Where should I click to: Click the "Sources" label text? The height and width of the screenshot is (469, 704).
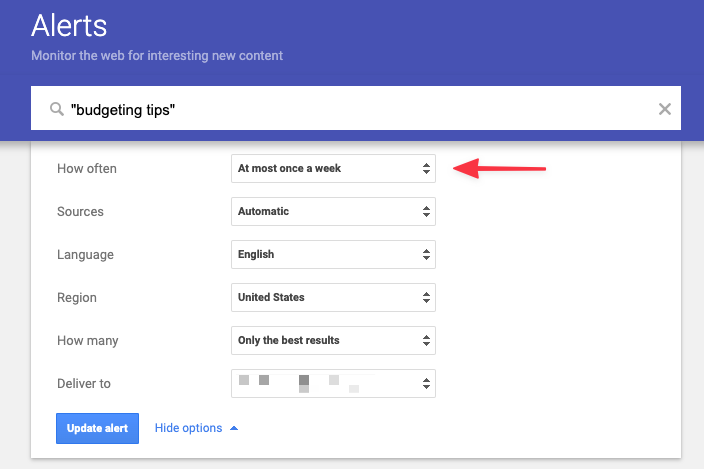pos(80,211)
